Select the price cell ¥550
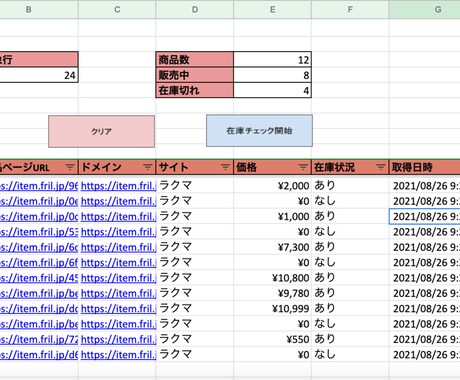The image size is (460, 380). tap(272, 339)
